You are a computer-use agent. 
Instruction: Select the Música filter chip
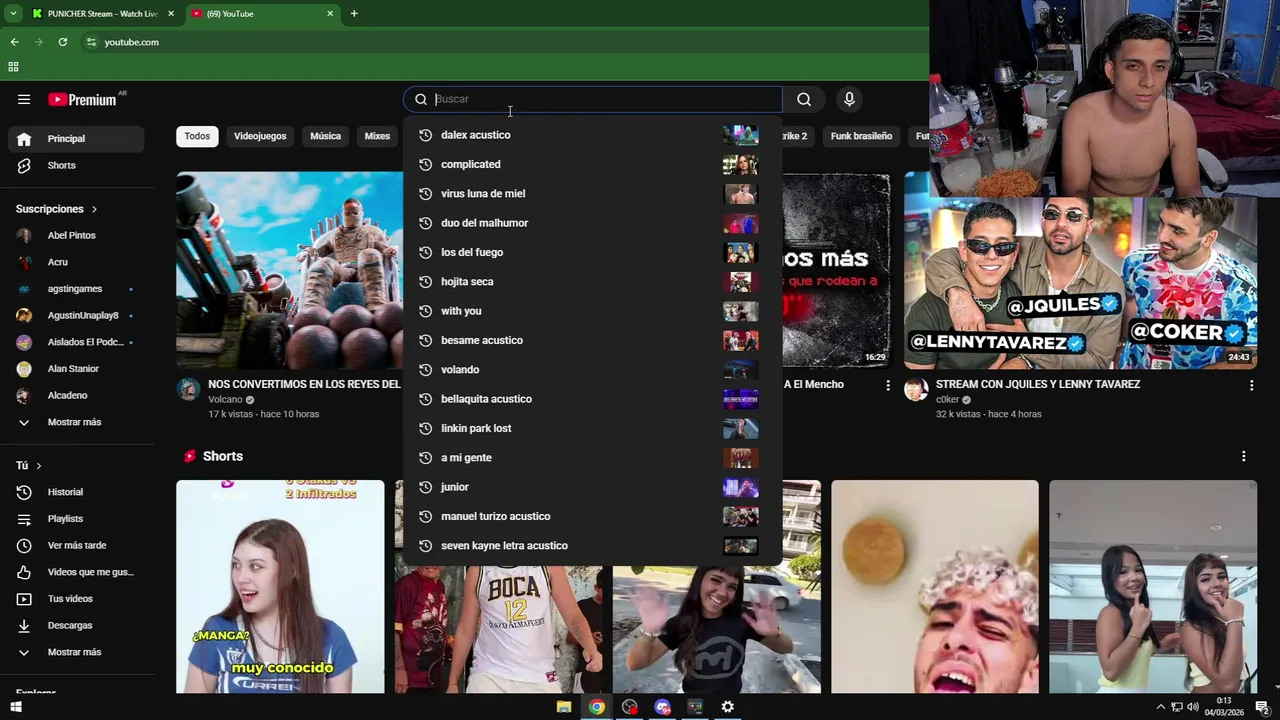(325, 136)
